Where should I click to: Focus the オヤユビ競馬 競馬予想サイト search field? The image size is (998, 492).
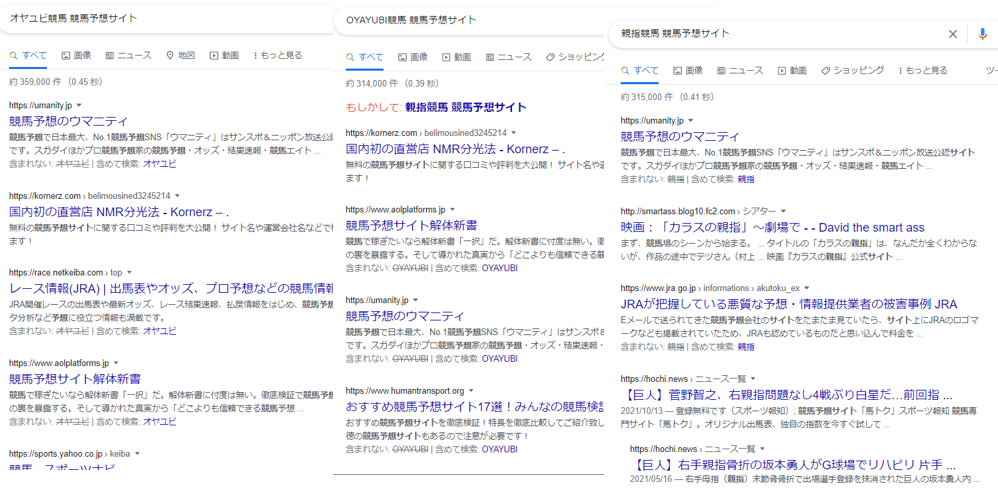(165, 18)
